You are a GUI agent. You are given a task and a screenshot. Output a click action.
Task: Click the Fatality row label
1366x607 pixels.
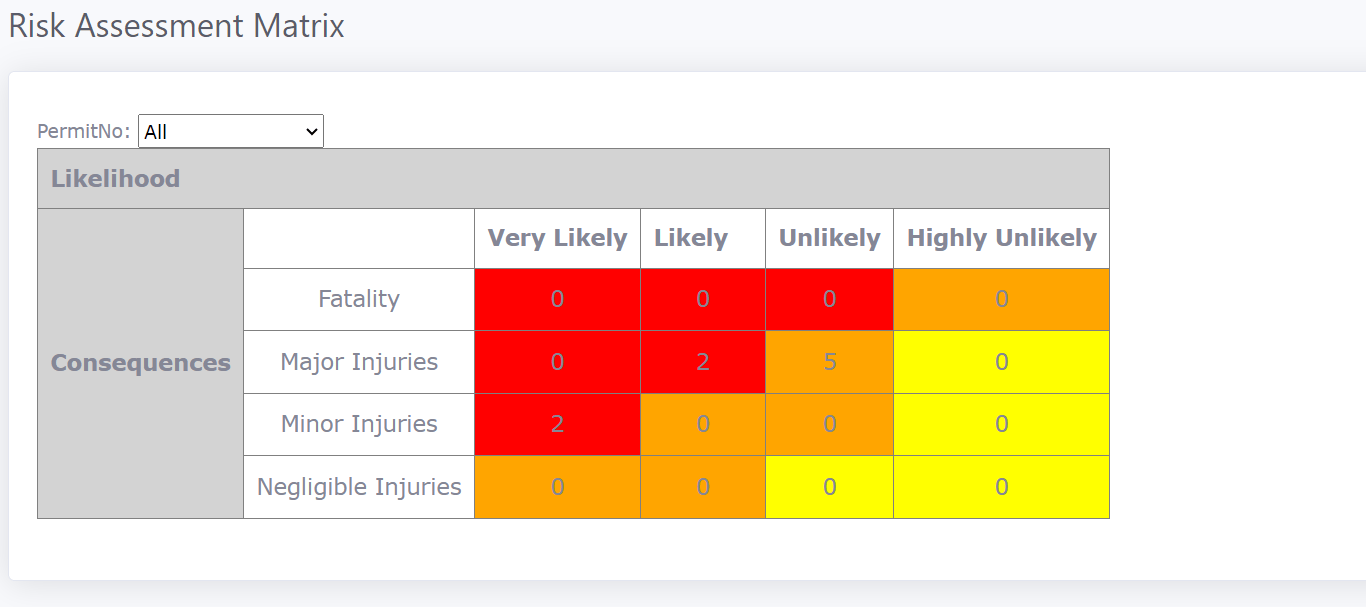(358, 299)
